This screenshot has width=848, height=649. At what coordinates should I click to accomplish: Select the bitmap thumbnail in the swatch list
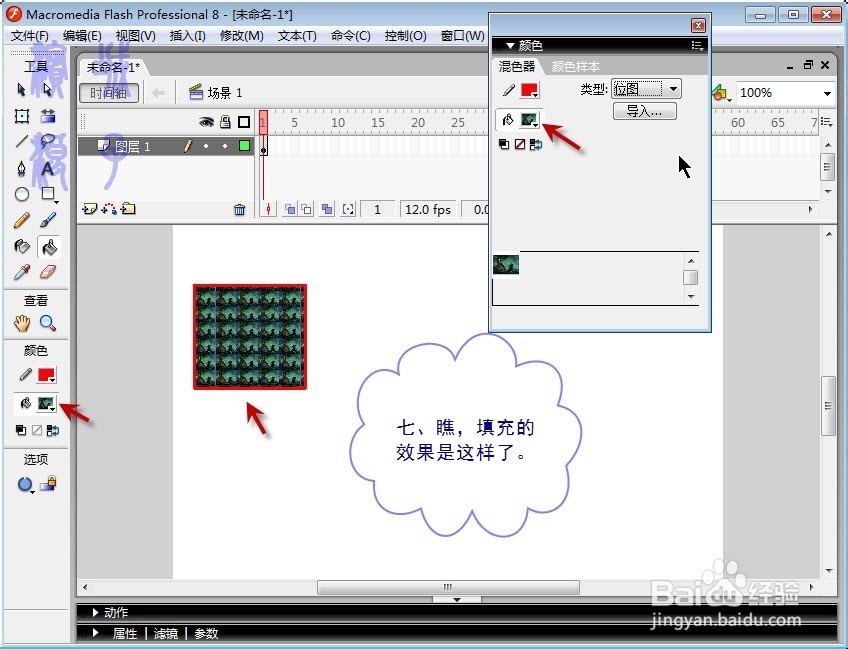505,263
